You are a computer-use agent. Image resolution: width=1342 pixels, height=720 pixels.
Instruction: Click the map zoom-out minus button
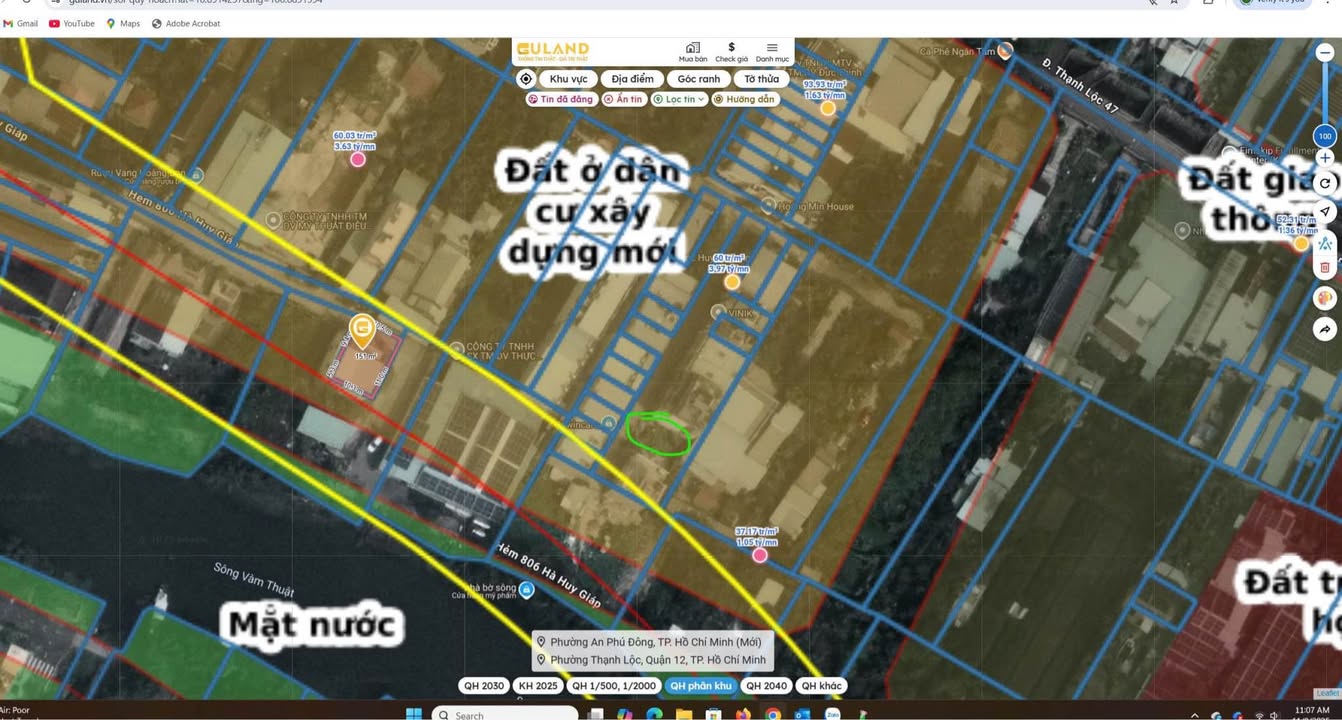[1325, 53]
